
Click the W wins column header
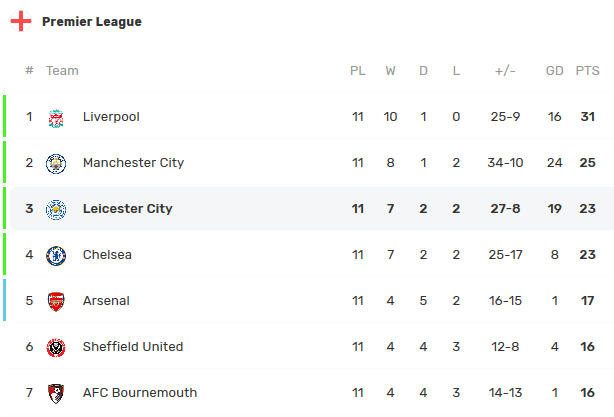[390, 71]
